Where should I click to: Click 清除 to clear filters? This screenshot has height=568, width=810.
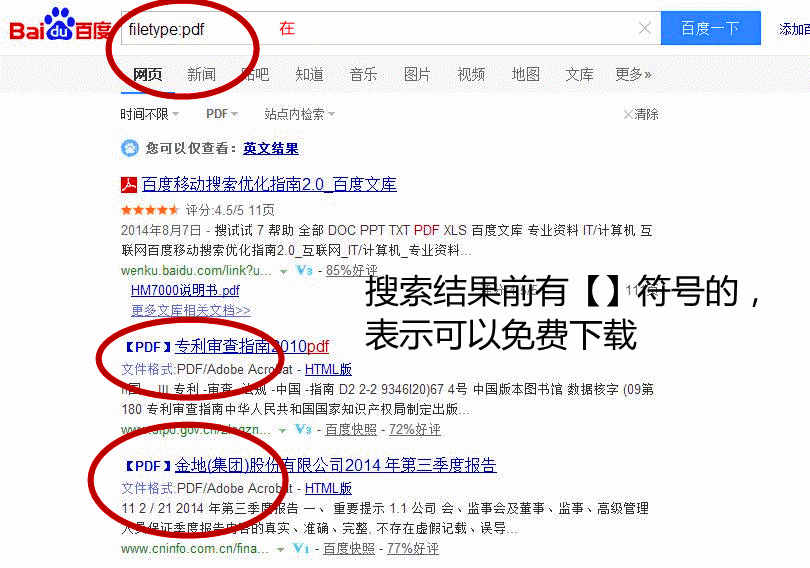[x=641, y=114]
